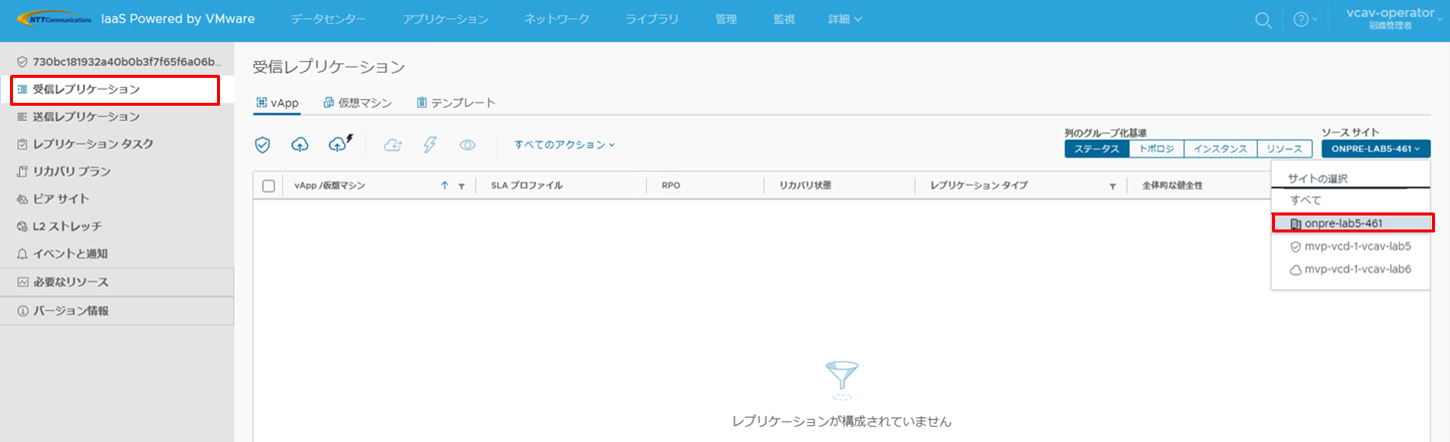This screenshot has width=1450, height=442.
Task: Click the empty-state funnel icon
Action: 841,379
